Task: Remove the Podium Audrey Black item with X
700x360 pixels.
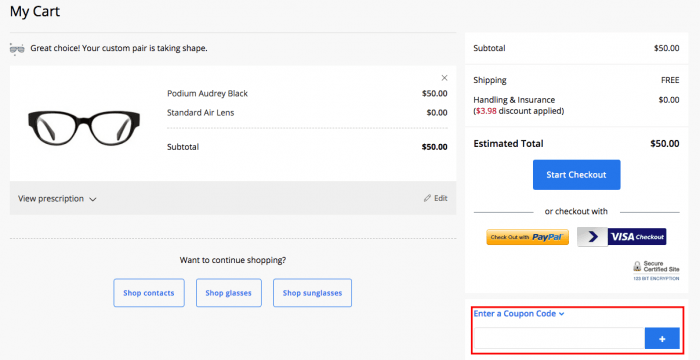Action: click(x=444, y=78)
